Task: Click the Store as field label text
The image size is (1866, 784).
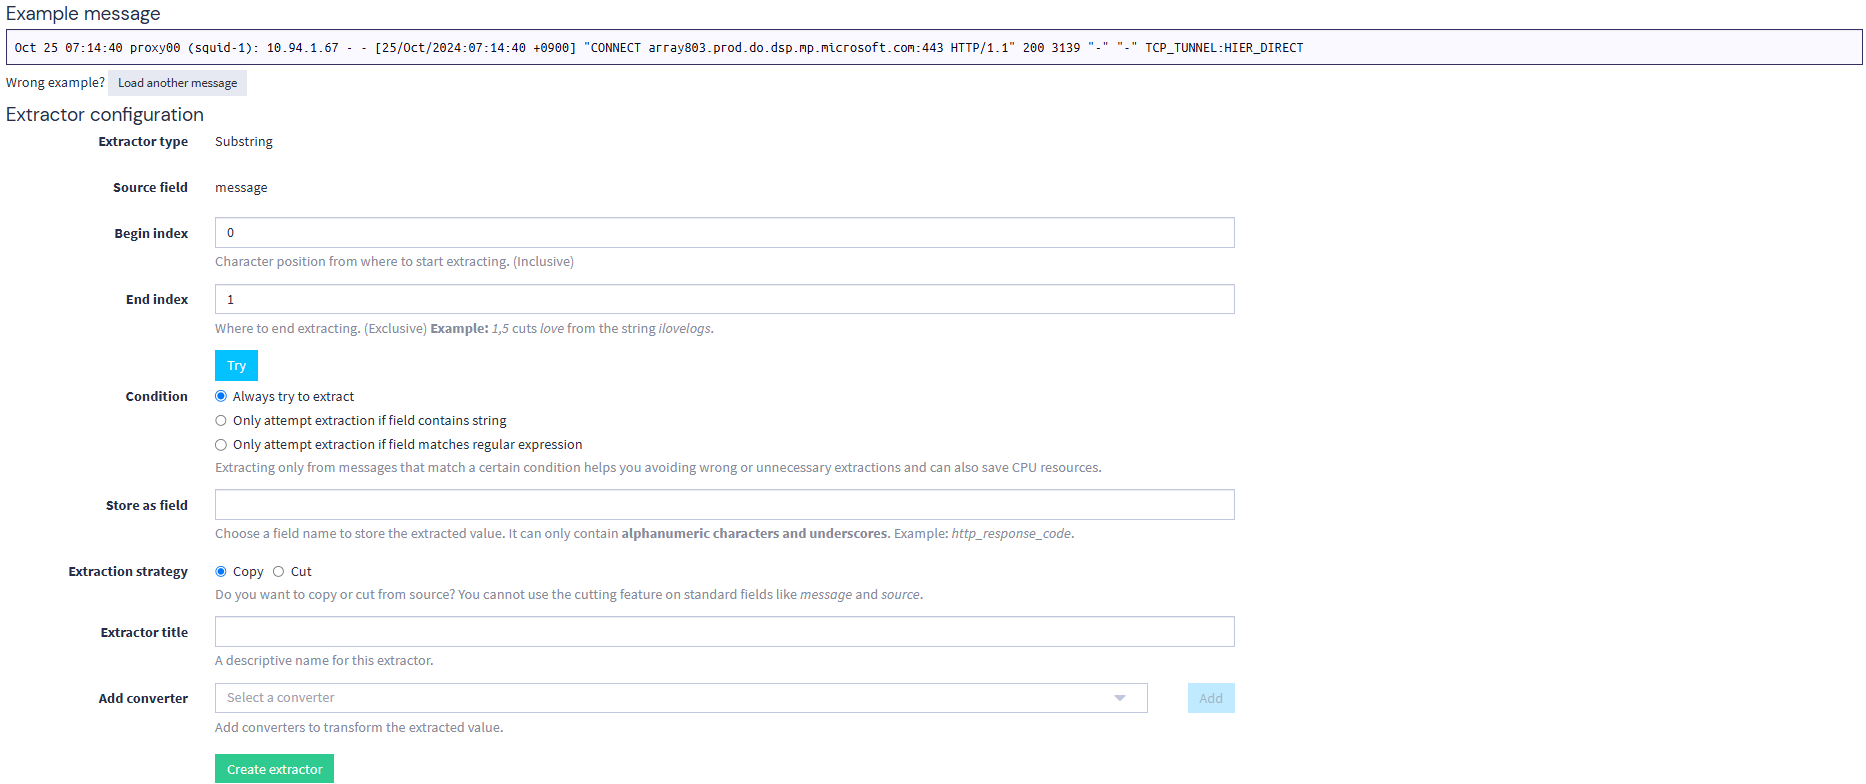Action: coord(147,505)
